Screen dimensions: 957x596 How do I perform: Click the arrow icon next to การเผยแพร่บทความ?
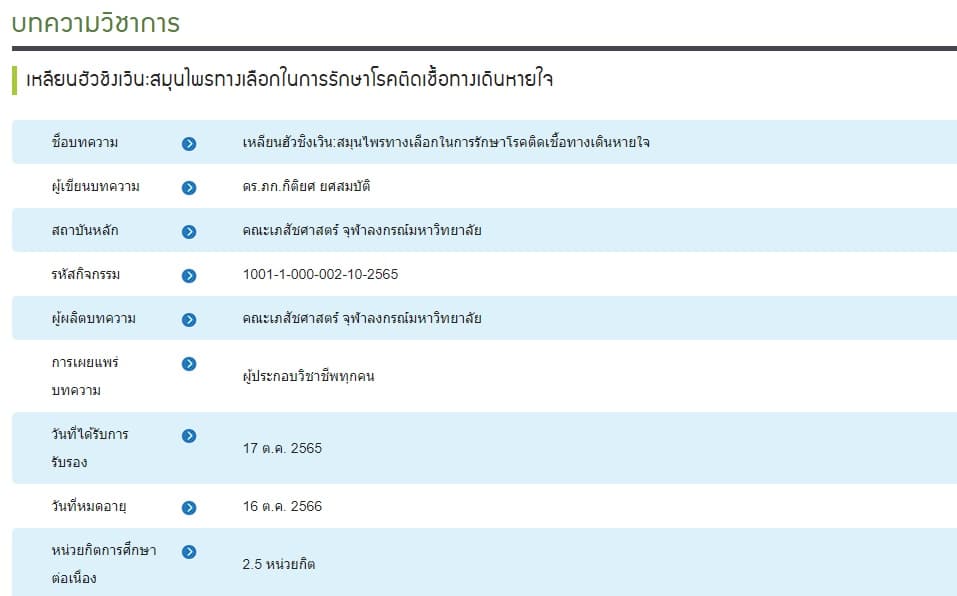tap(188, 364)
